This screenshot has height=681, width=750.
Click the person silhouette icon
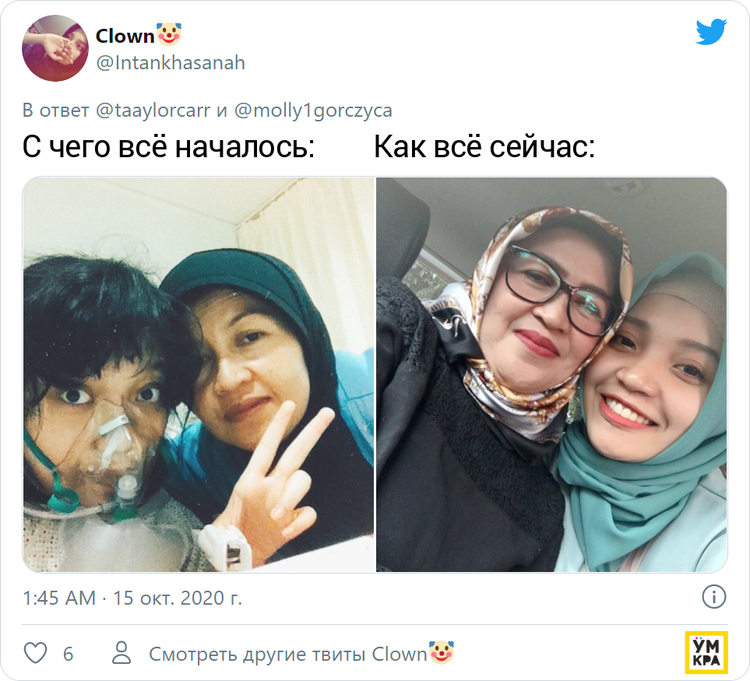(x=121, y=653)
